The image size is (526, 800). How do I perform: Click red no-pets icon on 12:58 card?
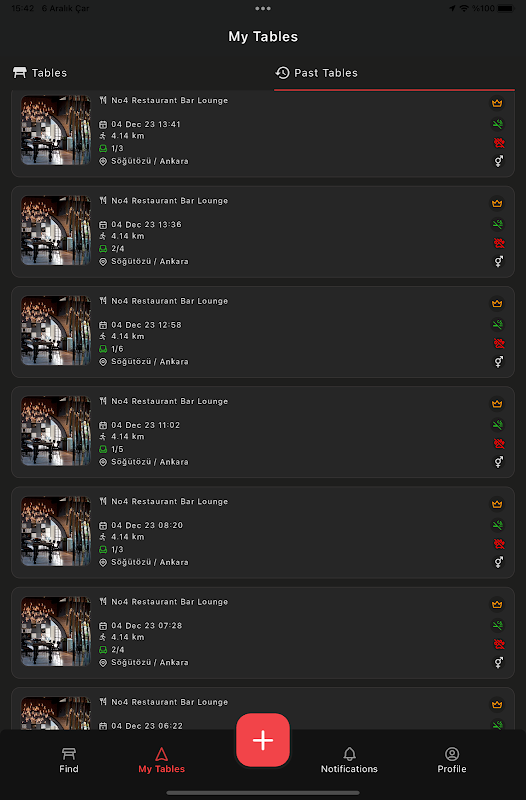pos(498,343)
